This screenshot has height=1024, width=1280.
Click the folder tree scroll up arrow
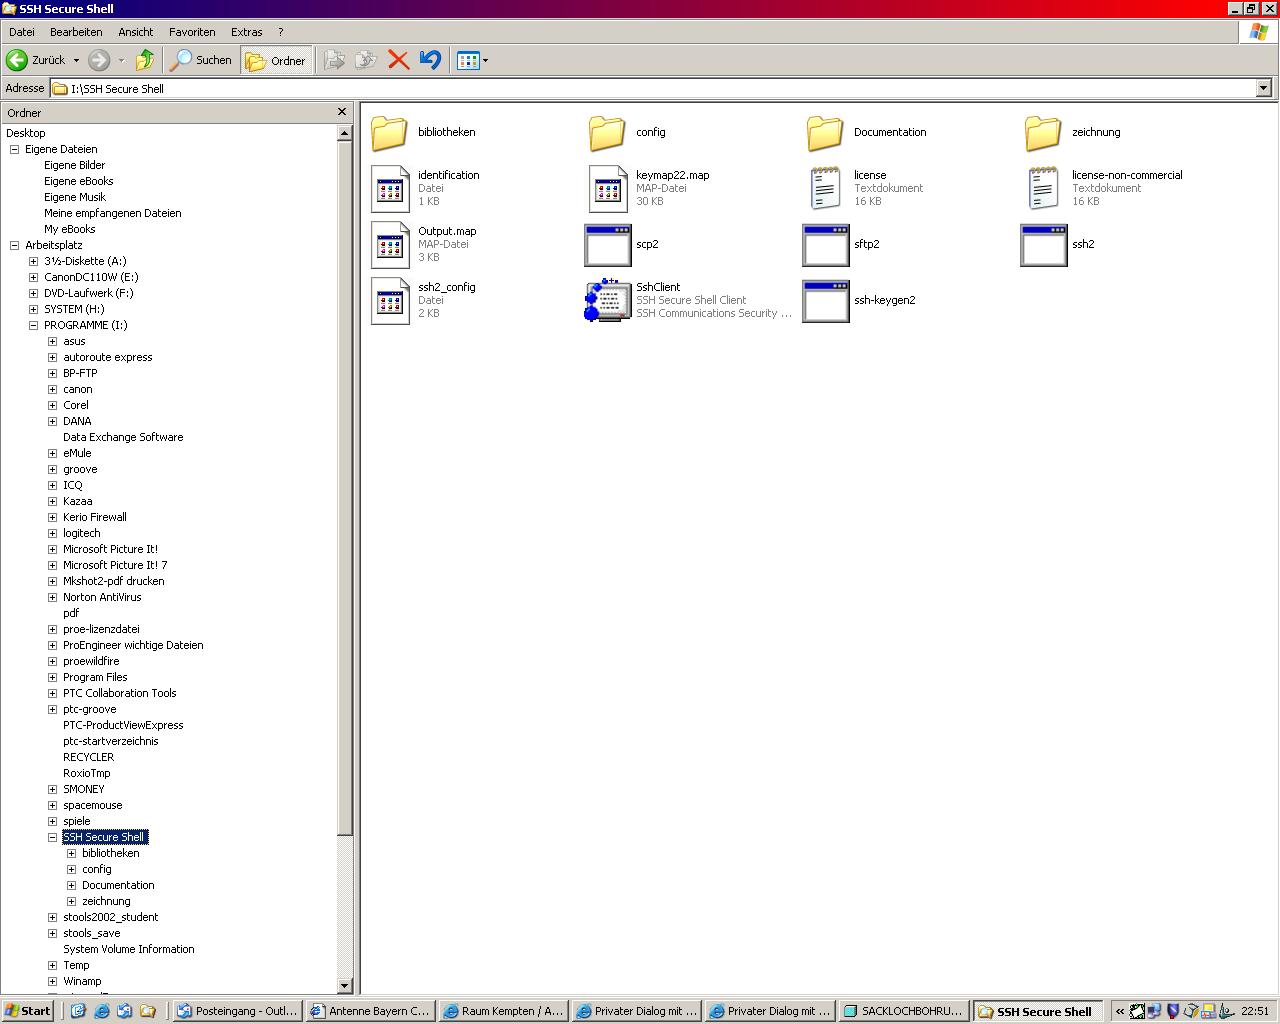(x=344, y=132)
